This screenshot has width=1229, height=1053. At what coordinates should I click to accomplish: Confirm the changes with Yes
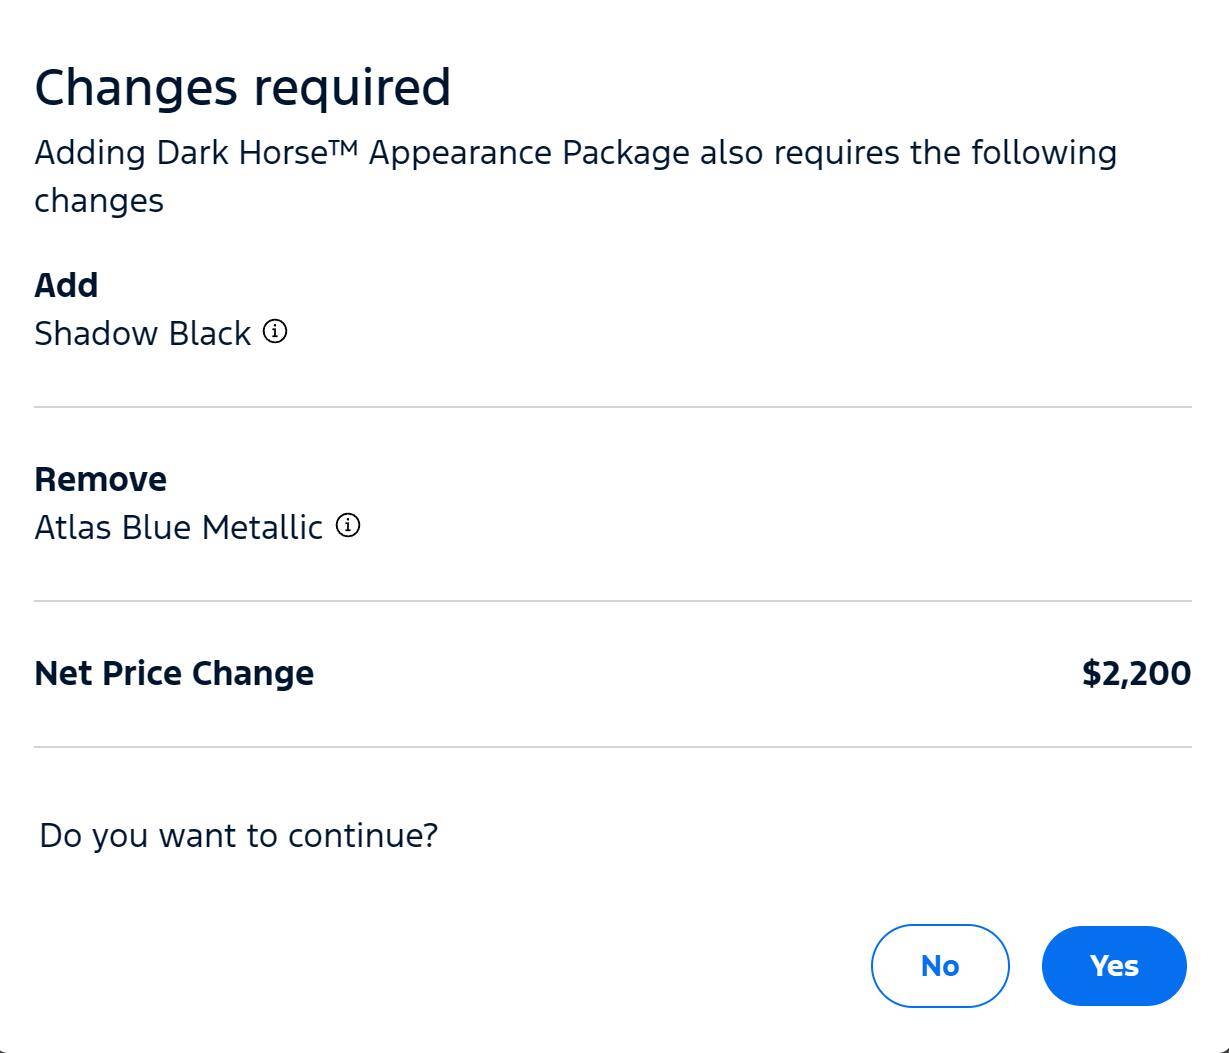[1114, 966]
